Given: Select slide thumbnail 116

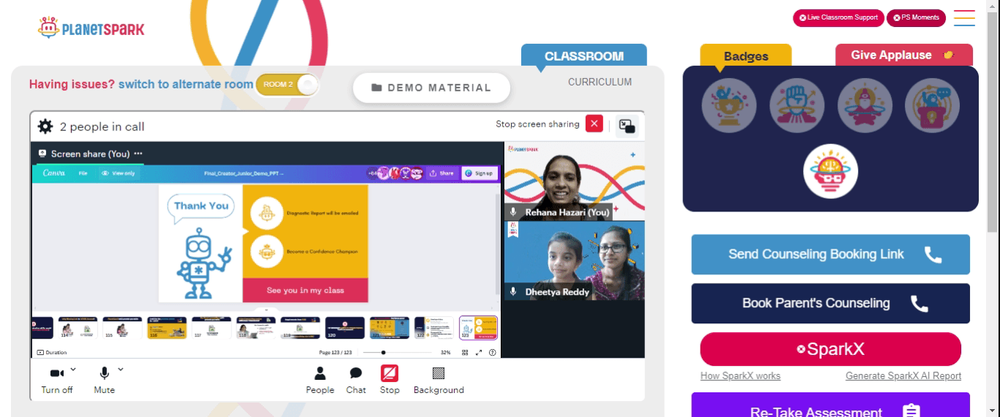Looking at the screenshot, I should click(167, 328).
